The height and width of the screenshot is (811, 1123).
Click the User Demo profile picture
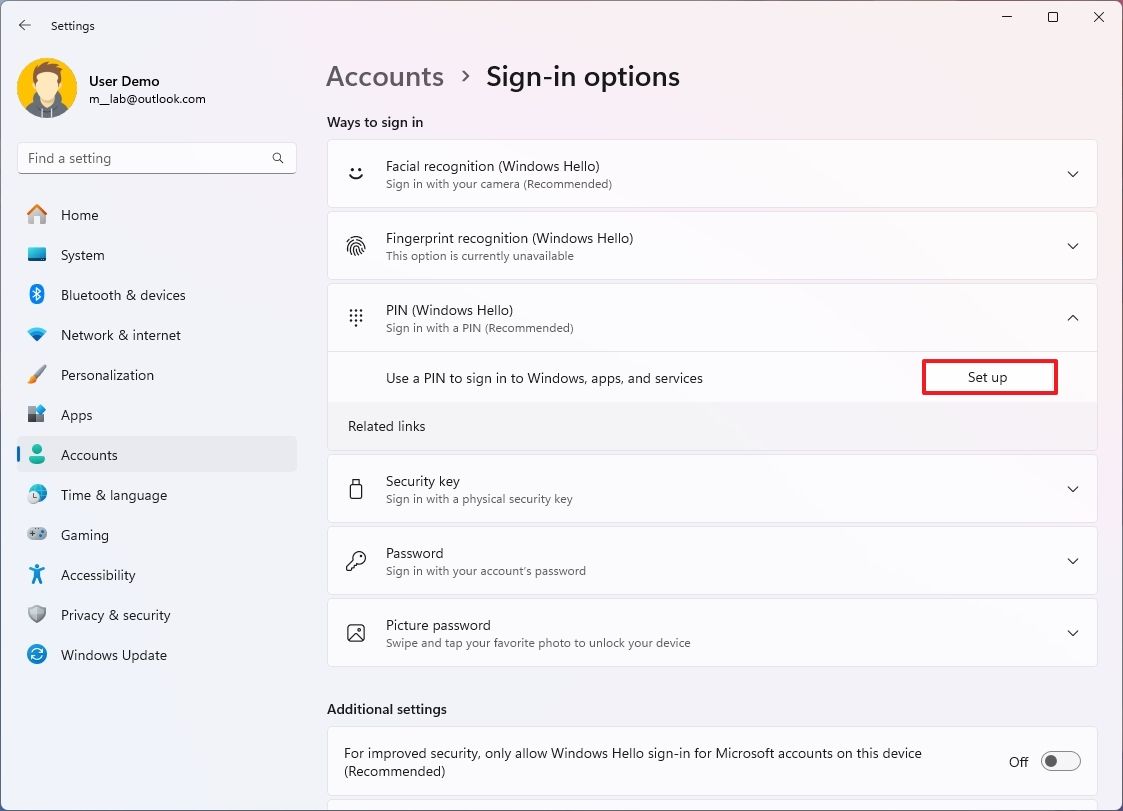click(x=47, y=88)
